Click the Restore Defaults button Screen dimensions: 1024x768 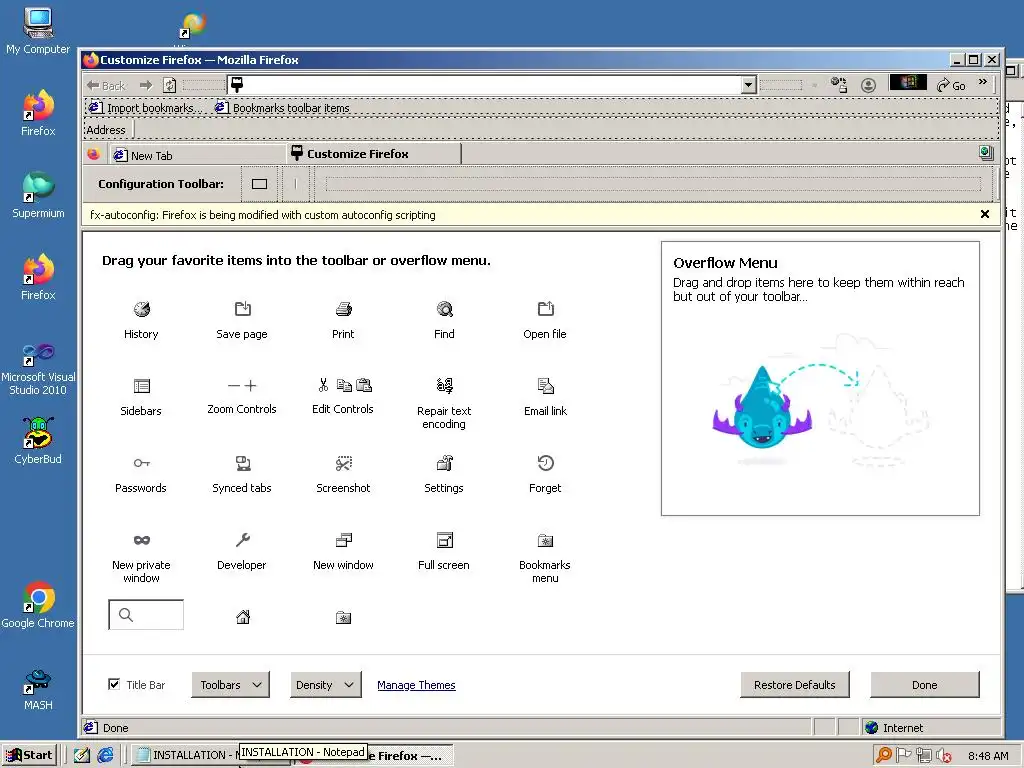tap(795, 684)
